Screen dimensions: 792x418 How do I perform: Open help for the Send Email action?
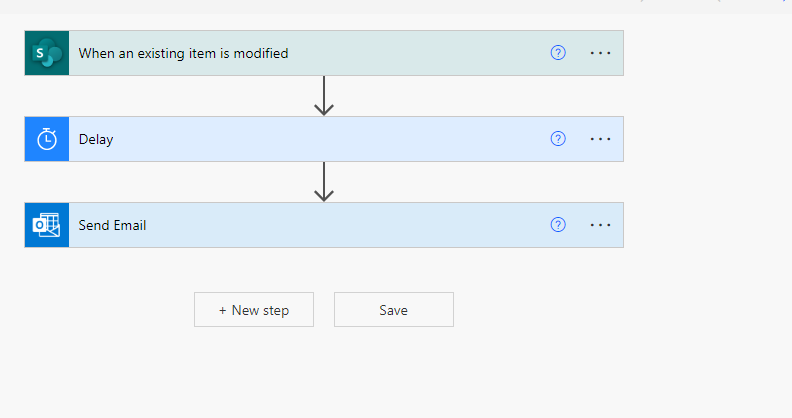click(x=558, y=225)
